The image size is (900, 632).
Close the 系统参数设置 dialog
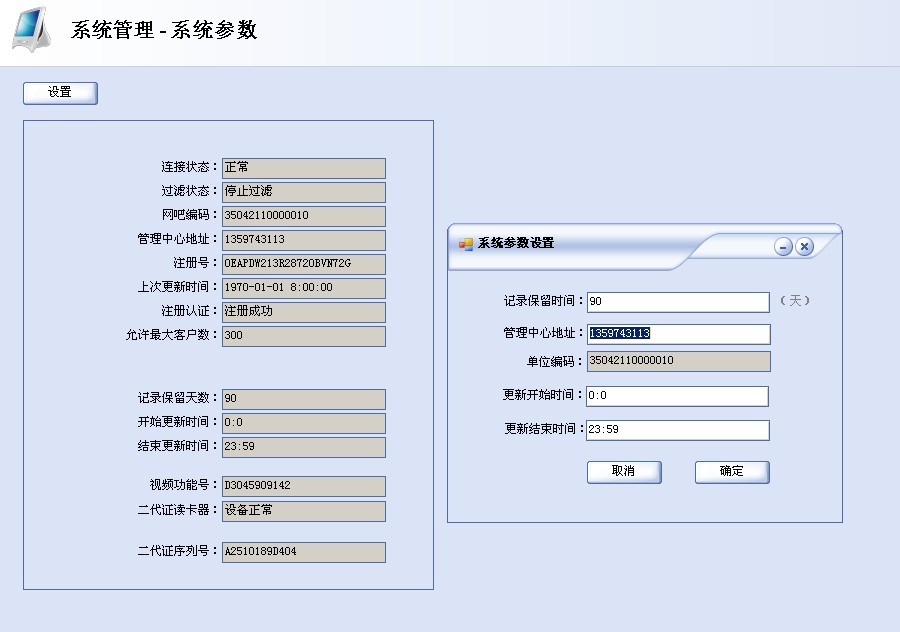click(x=803, y=246)
